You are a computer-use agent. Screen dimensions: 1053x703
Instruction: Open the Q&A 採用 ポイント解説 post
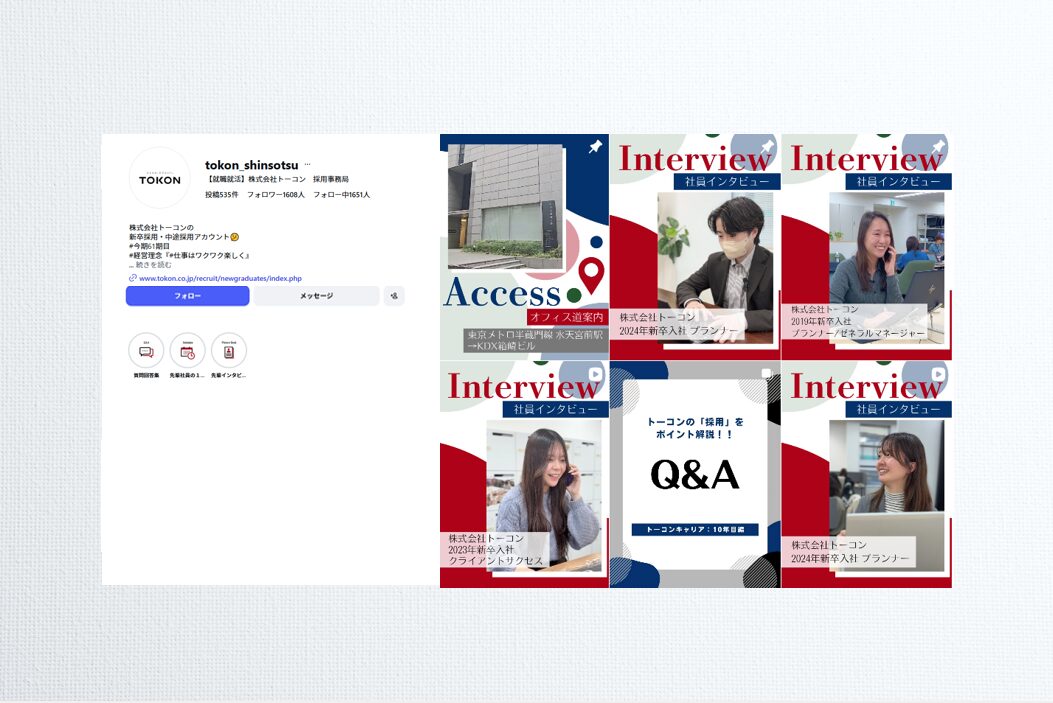click(x=695, y=474)
